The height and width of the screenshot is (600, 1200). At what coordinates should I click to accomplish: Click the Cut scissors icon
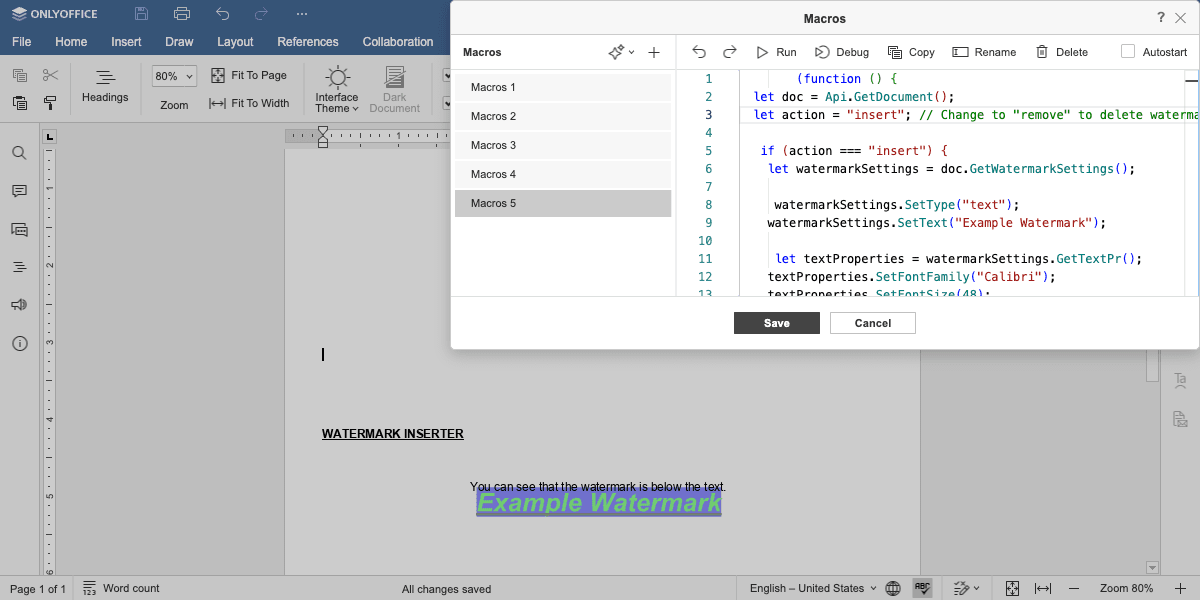50,76
